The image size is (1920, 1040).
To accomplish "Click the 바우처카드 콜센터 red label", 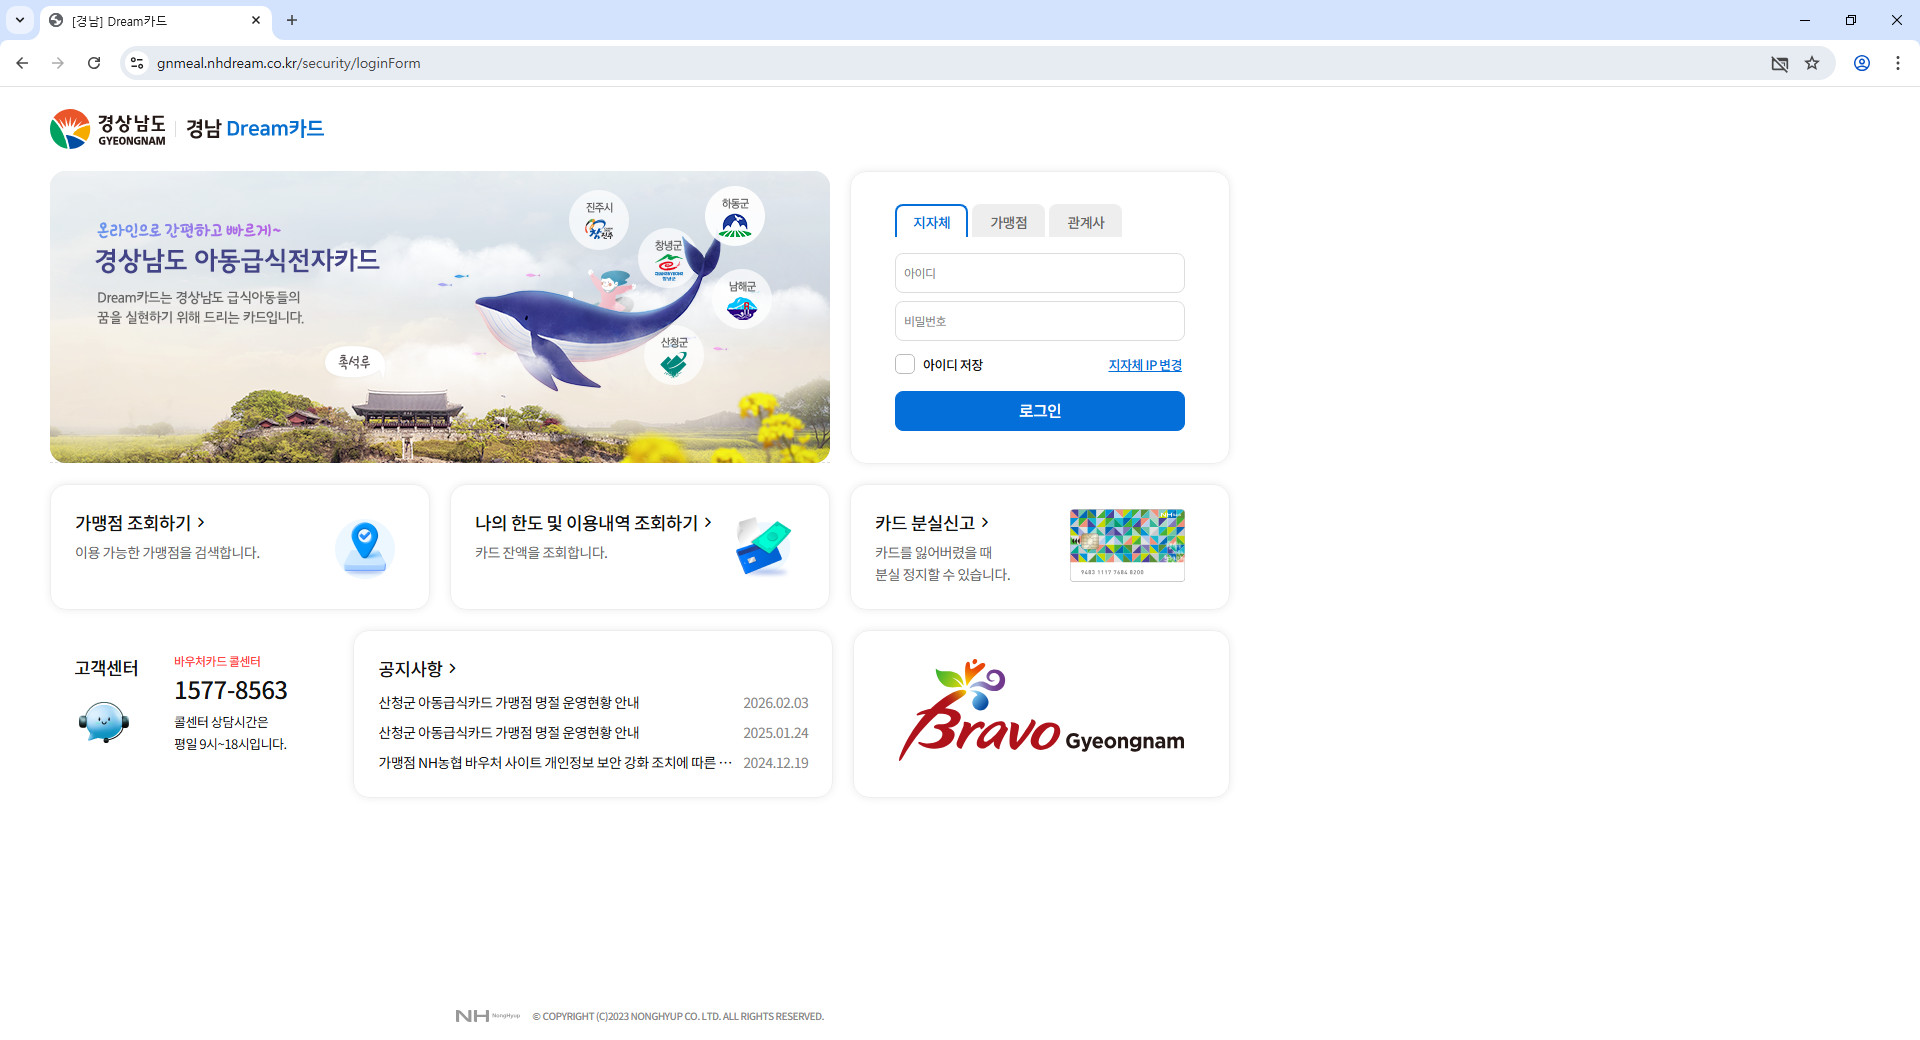I will pos(217,661).
